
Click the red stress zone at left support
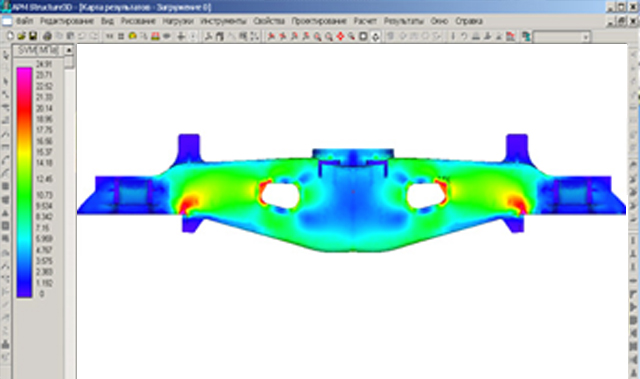tap(189, 204)
